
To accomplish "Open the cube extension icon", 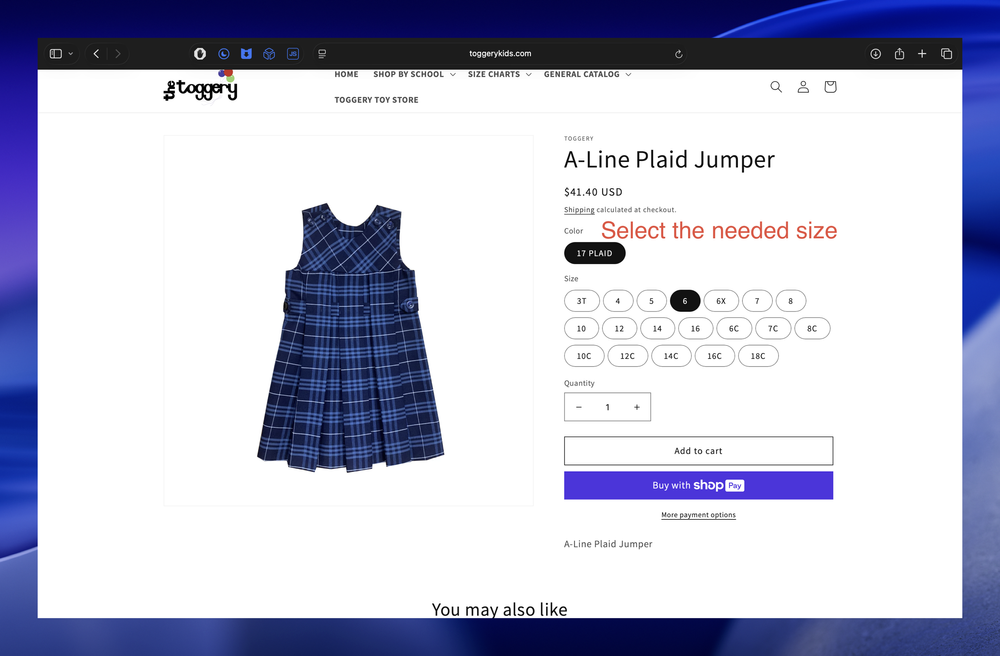I will 269,54.
